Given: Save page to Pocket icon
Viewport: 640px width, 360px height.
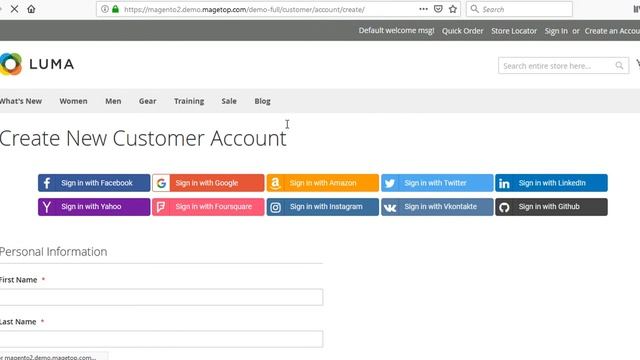Looking at the screenshot, I should pyautogui.click(x=438, y=9).
